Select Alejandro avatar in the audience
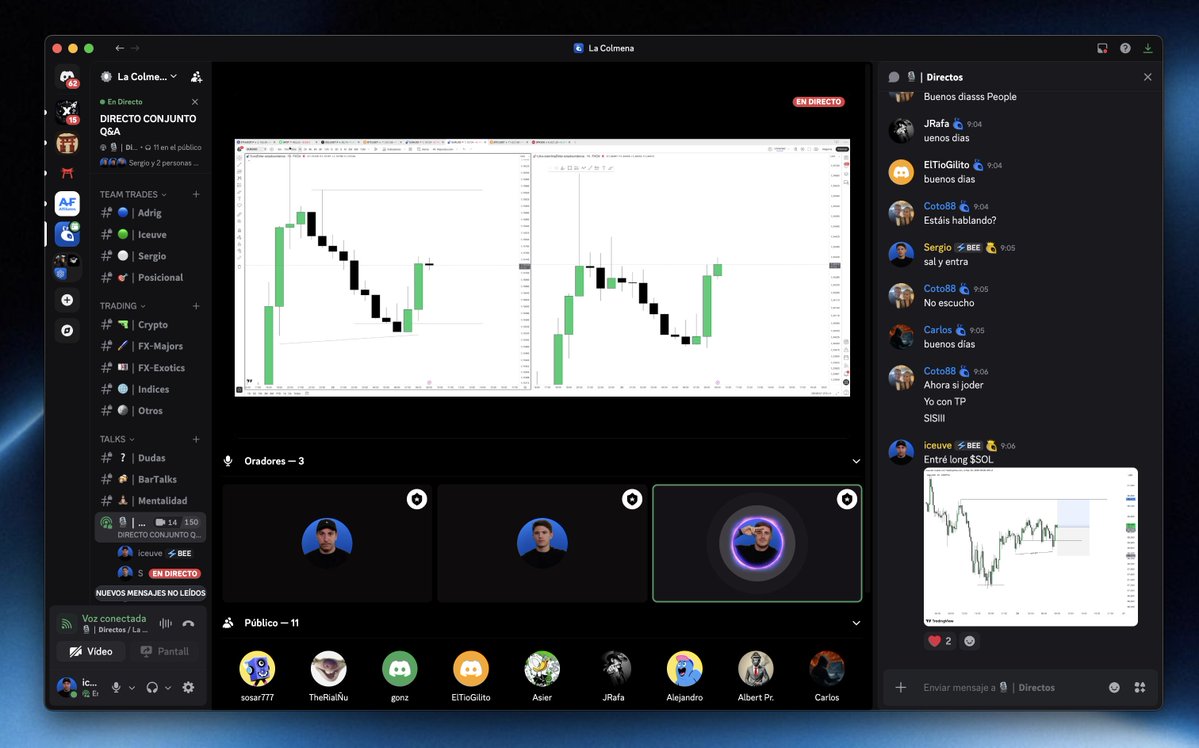This screenshot has height=748, width=1199. click(x=684, y=668)
